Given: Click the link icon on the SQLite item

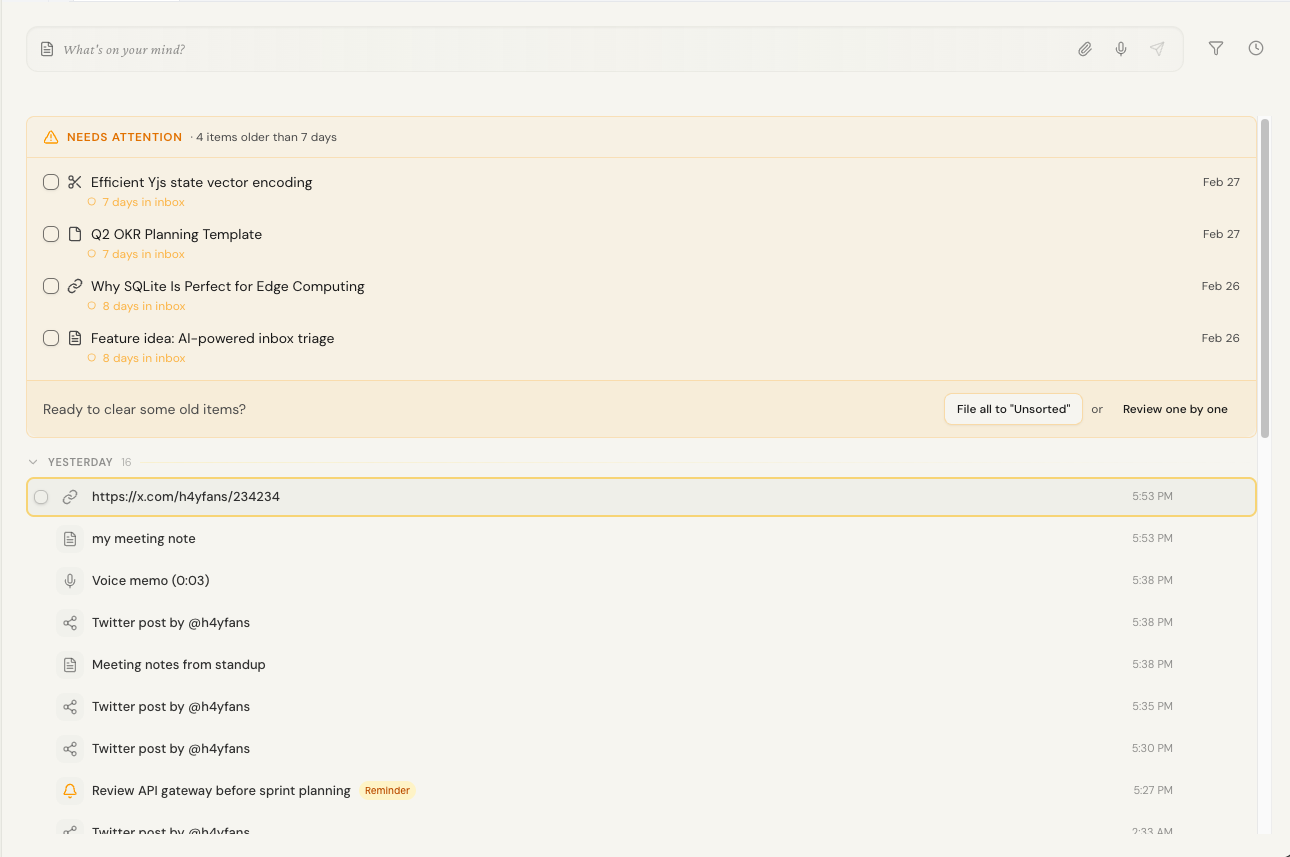Looking at the screenshot, I should pyautogui.click(x=74, y=285).
